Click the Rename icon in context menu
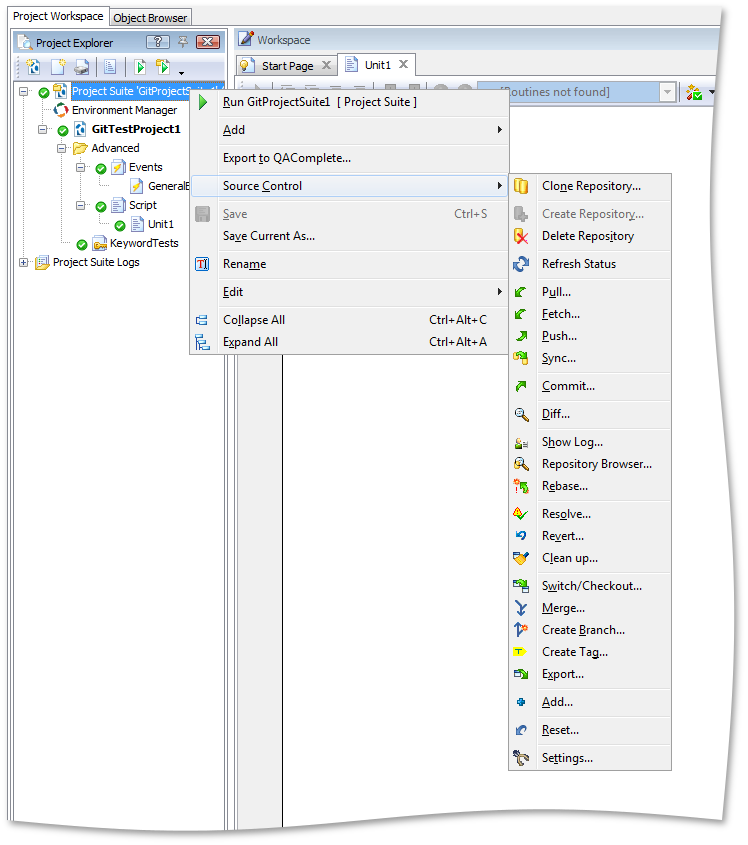Viewport: 748px width, 845px height. (203, 264)
